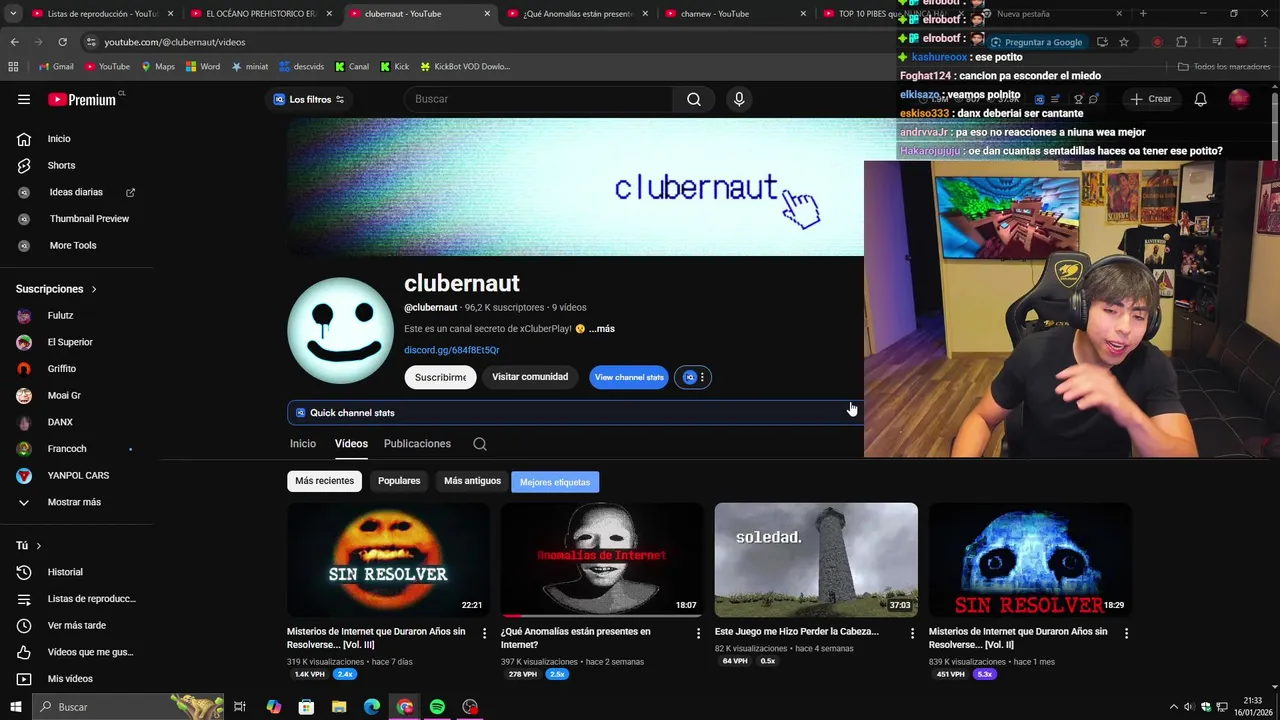Open the tab search dropdown arrow
This screenshot has width=1280, height=720.
coord(14,14)
